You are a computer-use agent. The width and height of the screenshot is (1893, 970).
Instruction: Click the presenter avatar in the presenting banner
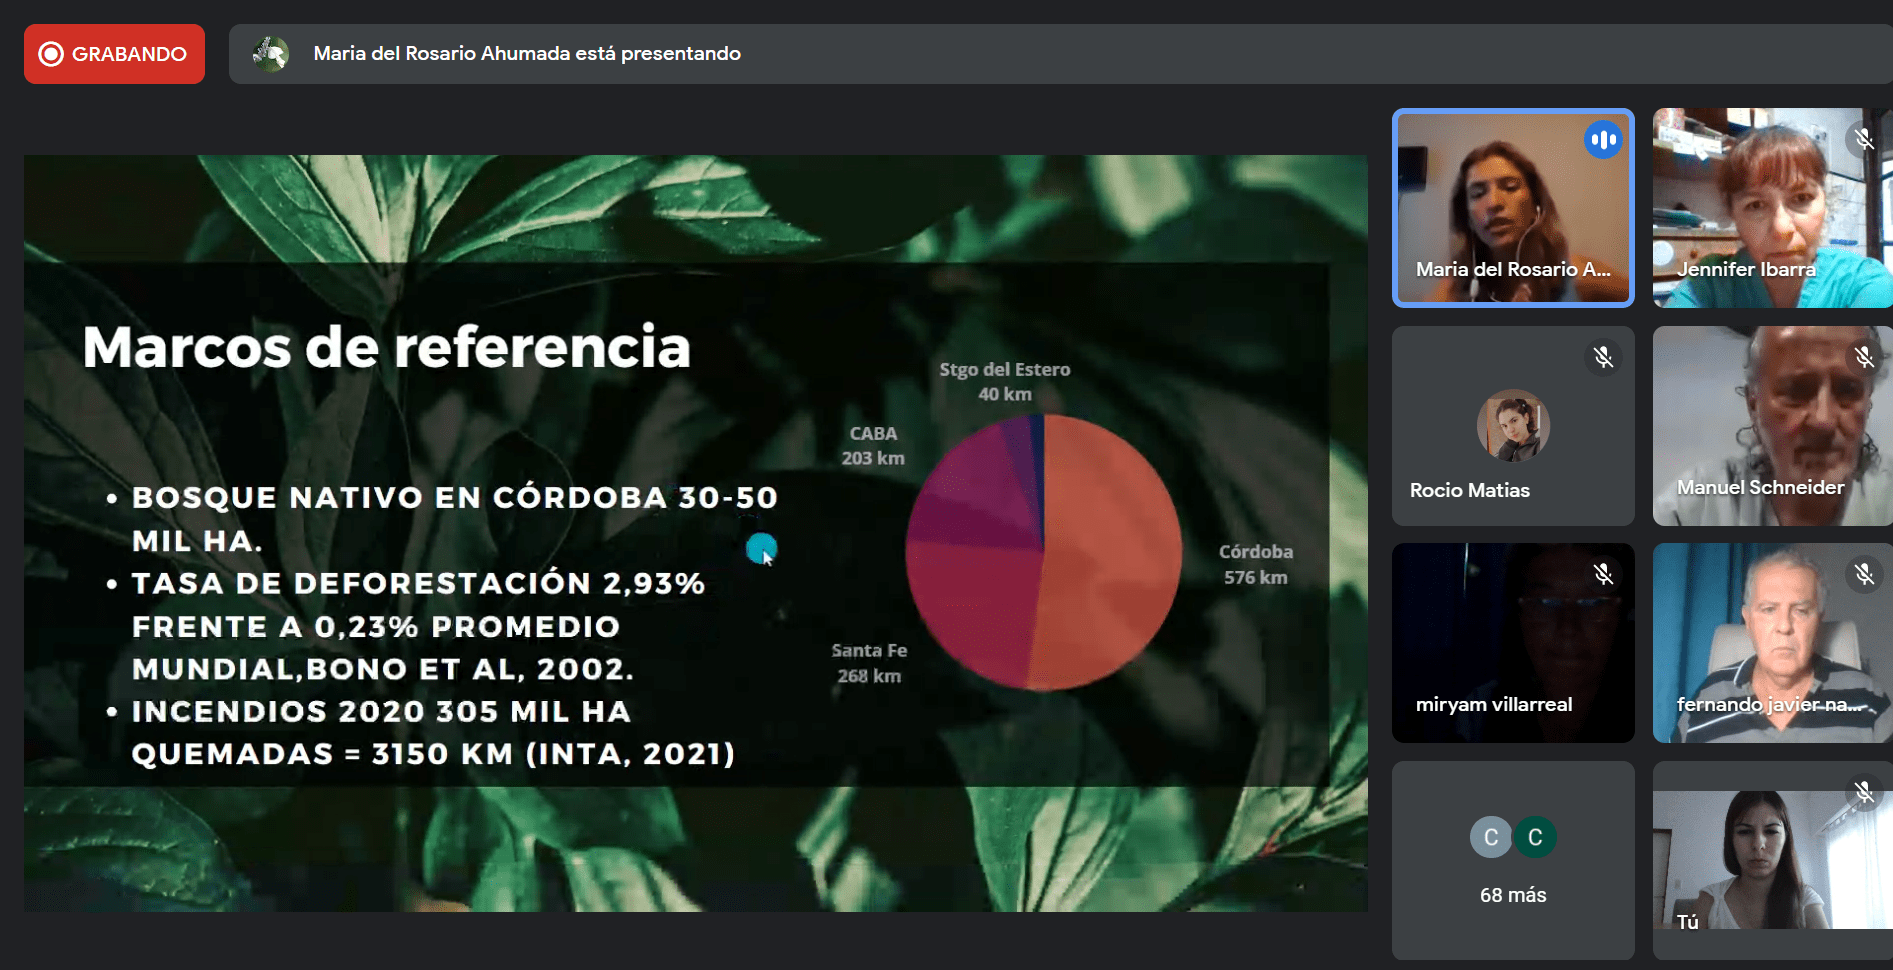270,54
